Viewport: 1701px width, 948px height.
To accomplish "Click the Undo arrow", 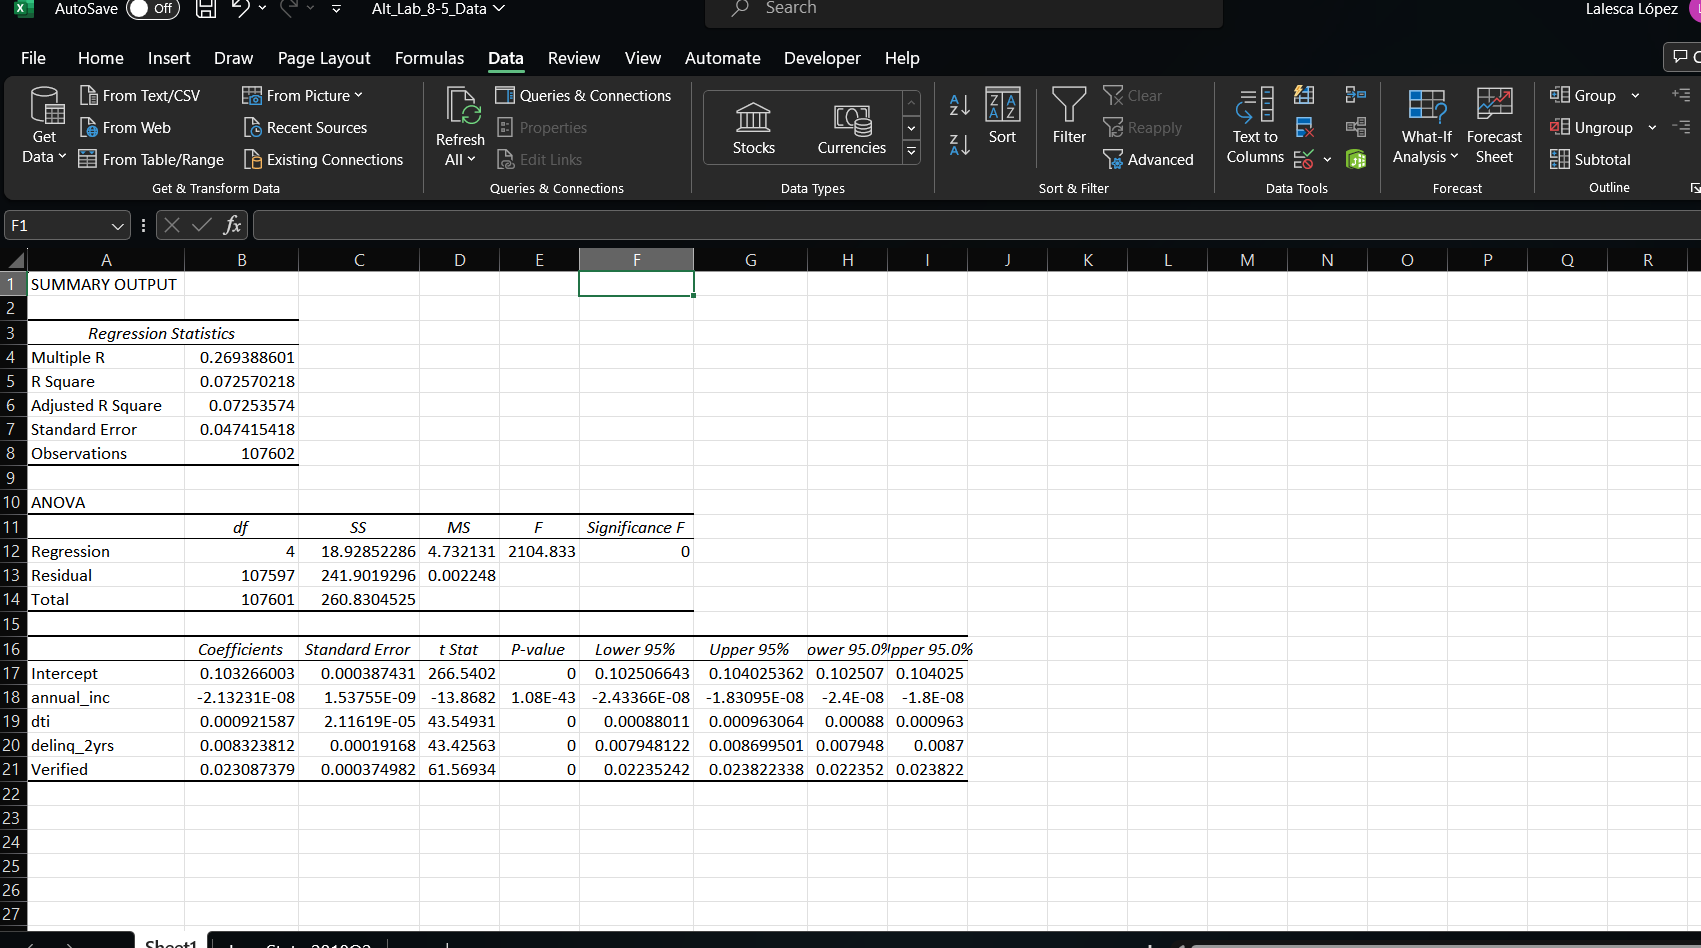I will [241, 9].
